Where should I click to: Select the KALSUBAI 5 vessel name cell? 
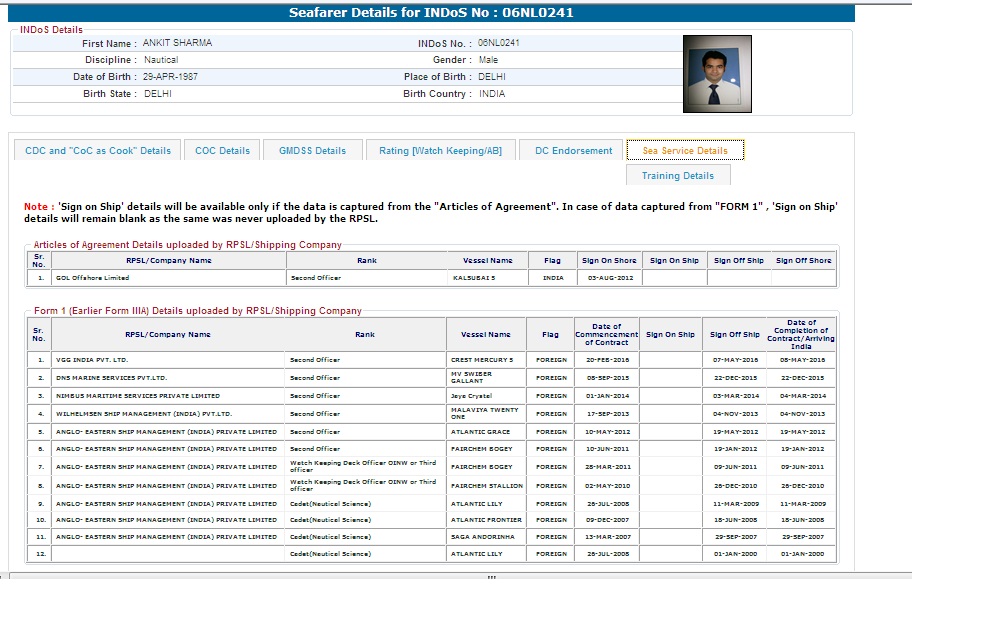pos(474,278)
